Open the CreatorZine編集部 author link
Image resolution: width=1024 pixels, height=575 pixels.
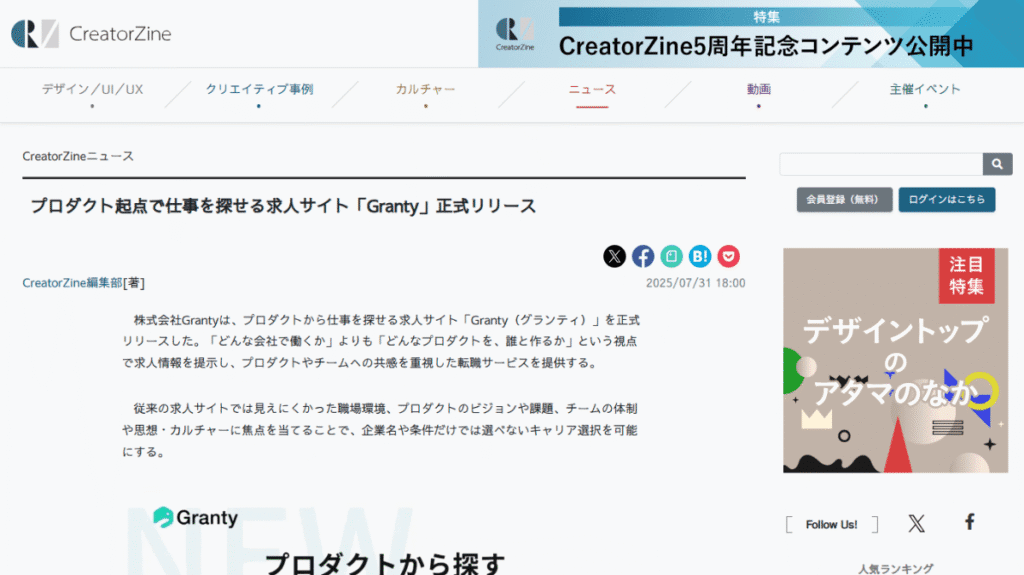point(72,283)
